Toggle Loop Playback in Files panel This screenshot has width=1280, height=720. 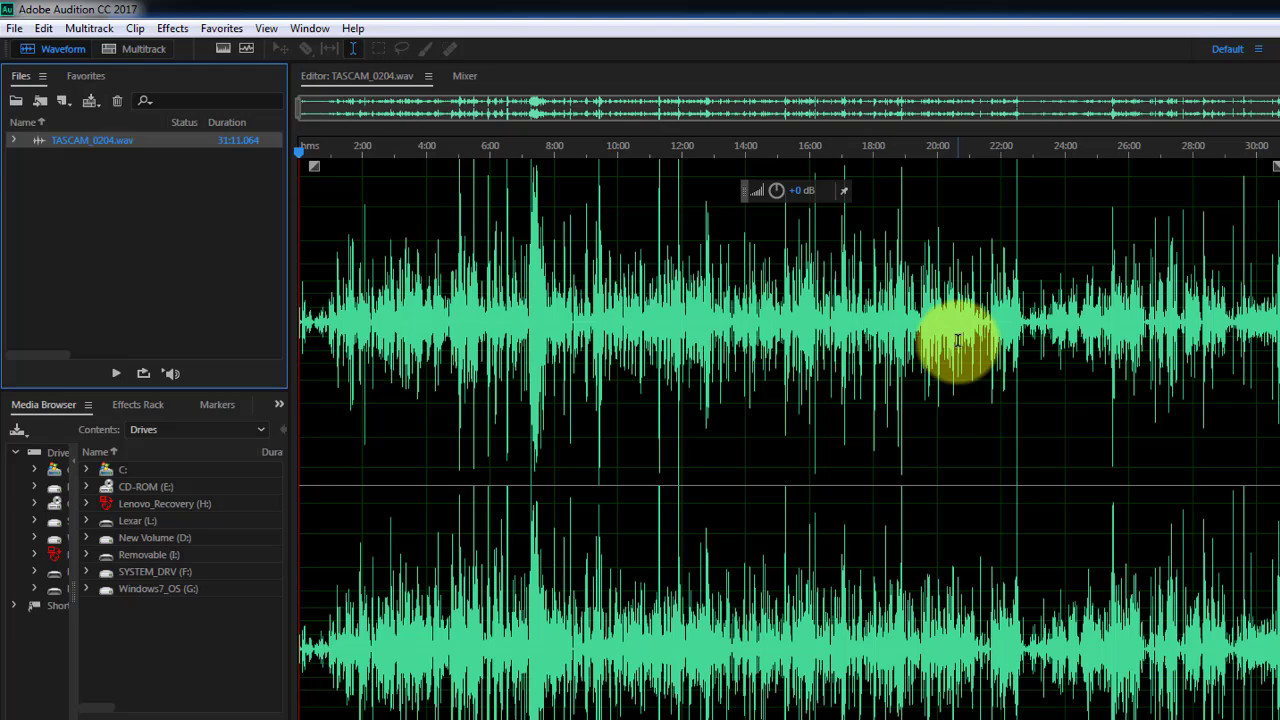pos(143,373)
